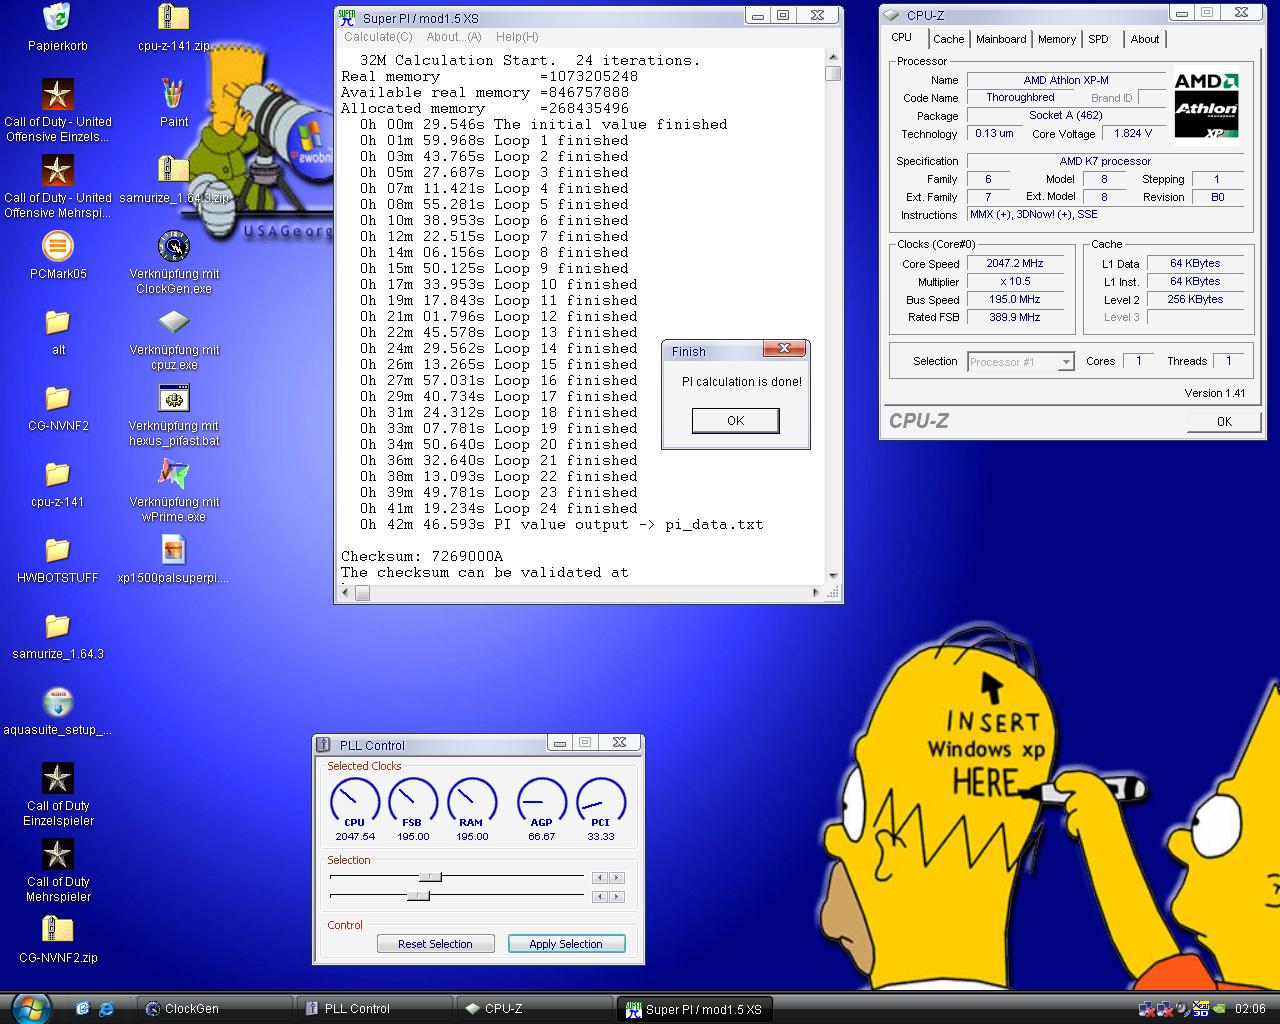Expand the Processor #1 selection dropdown
Screen dimensions: 1280x1024
pyautogui.click(x=1066, y=362)
